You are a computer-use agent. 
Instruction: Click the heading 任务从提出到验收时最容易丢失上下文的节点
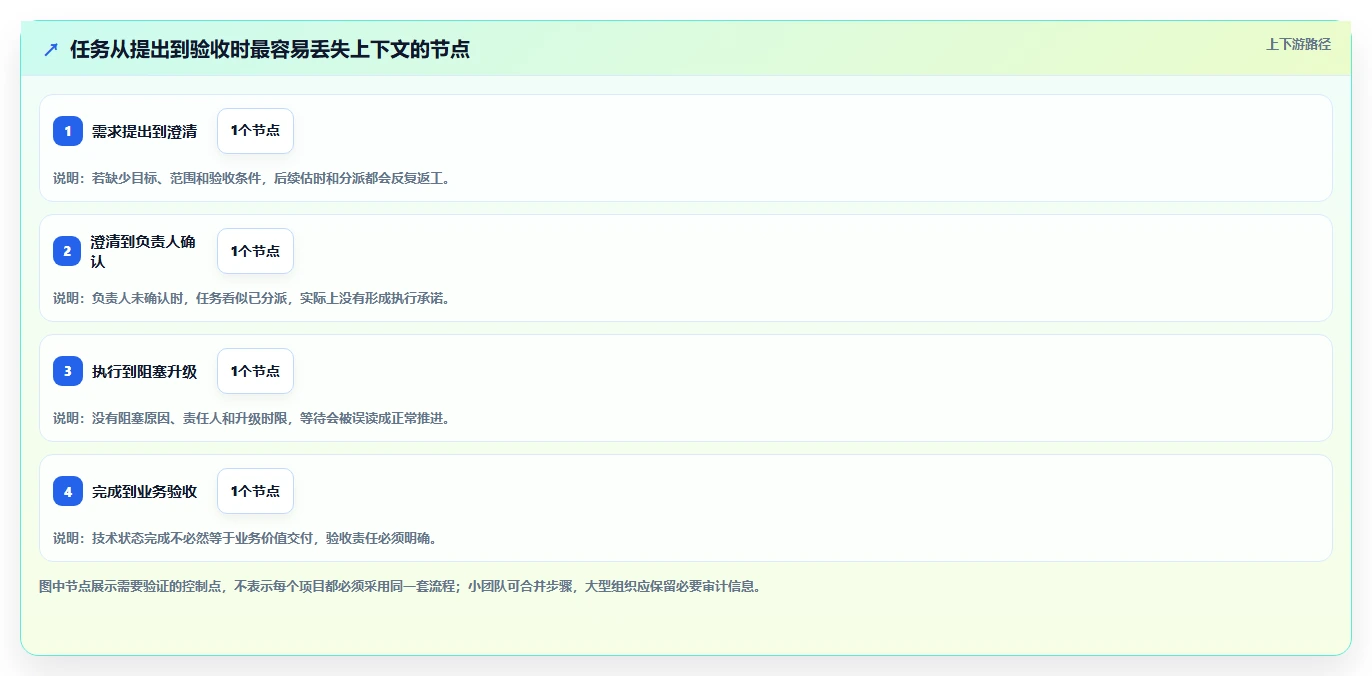point(270,49)
